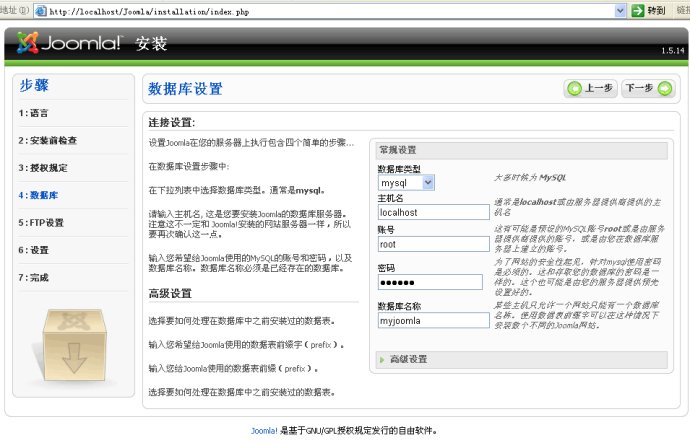Expand the 高级设置 panel bar
Screen dimensions: 690x443
[x=522, y=359]
